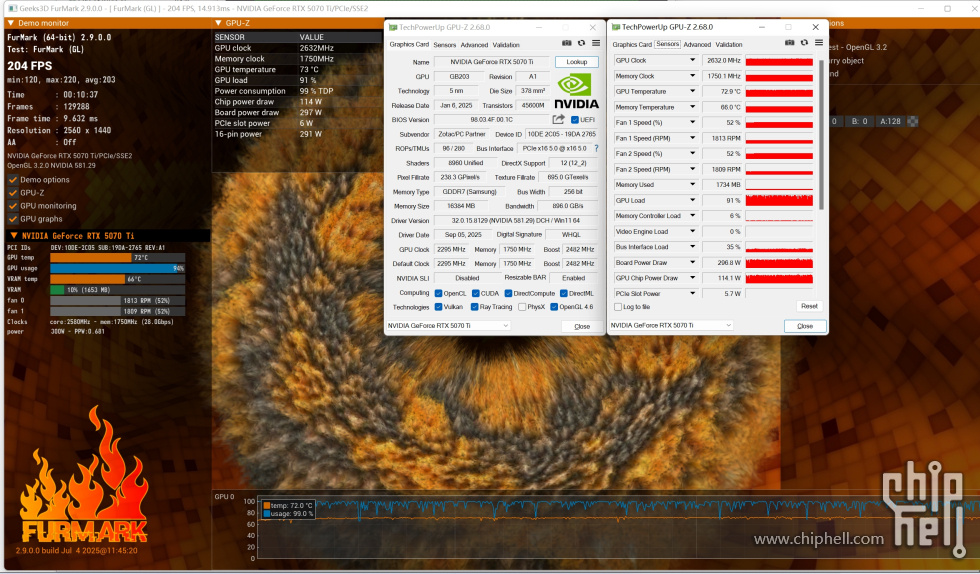Enable Log to file checkbox
Viewport: 980px width, 574px height.
[x=618, y=307]
